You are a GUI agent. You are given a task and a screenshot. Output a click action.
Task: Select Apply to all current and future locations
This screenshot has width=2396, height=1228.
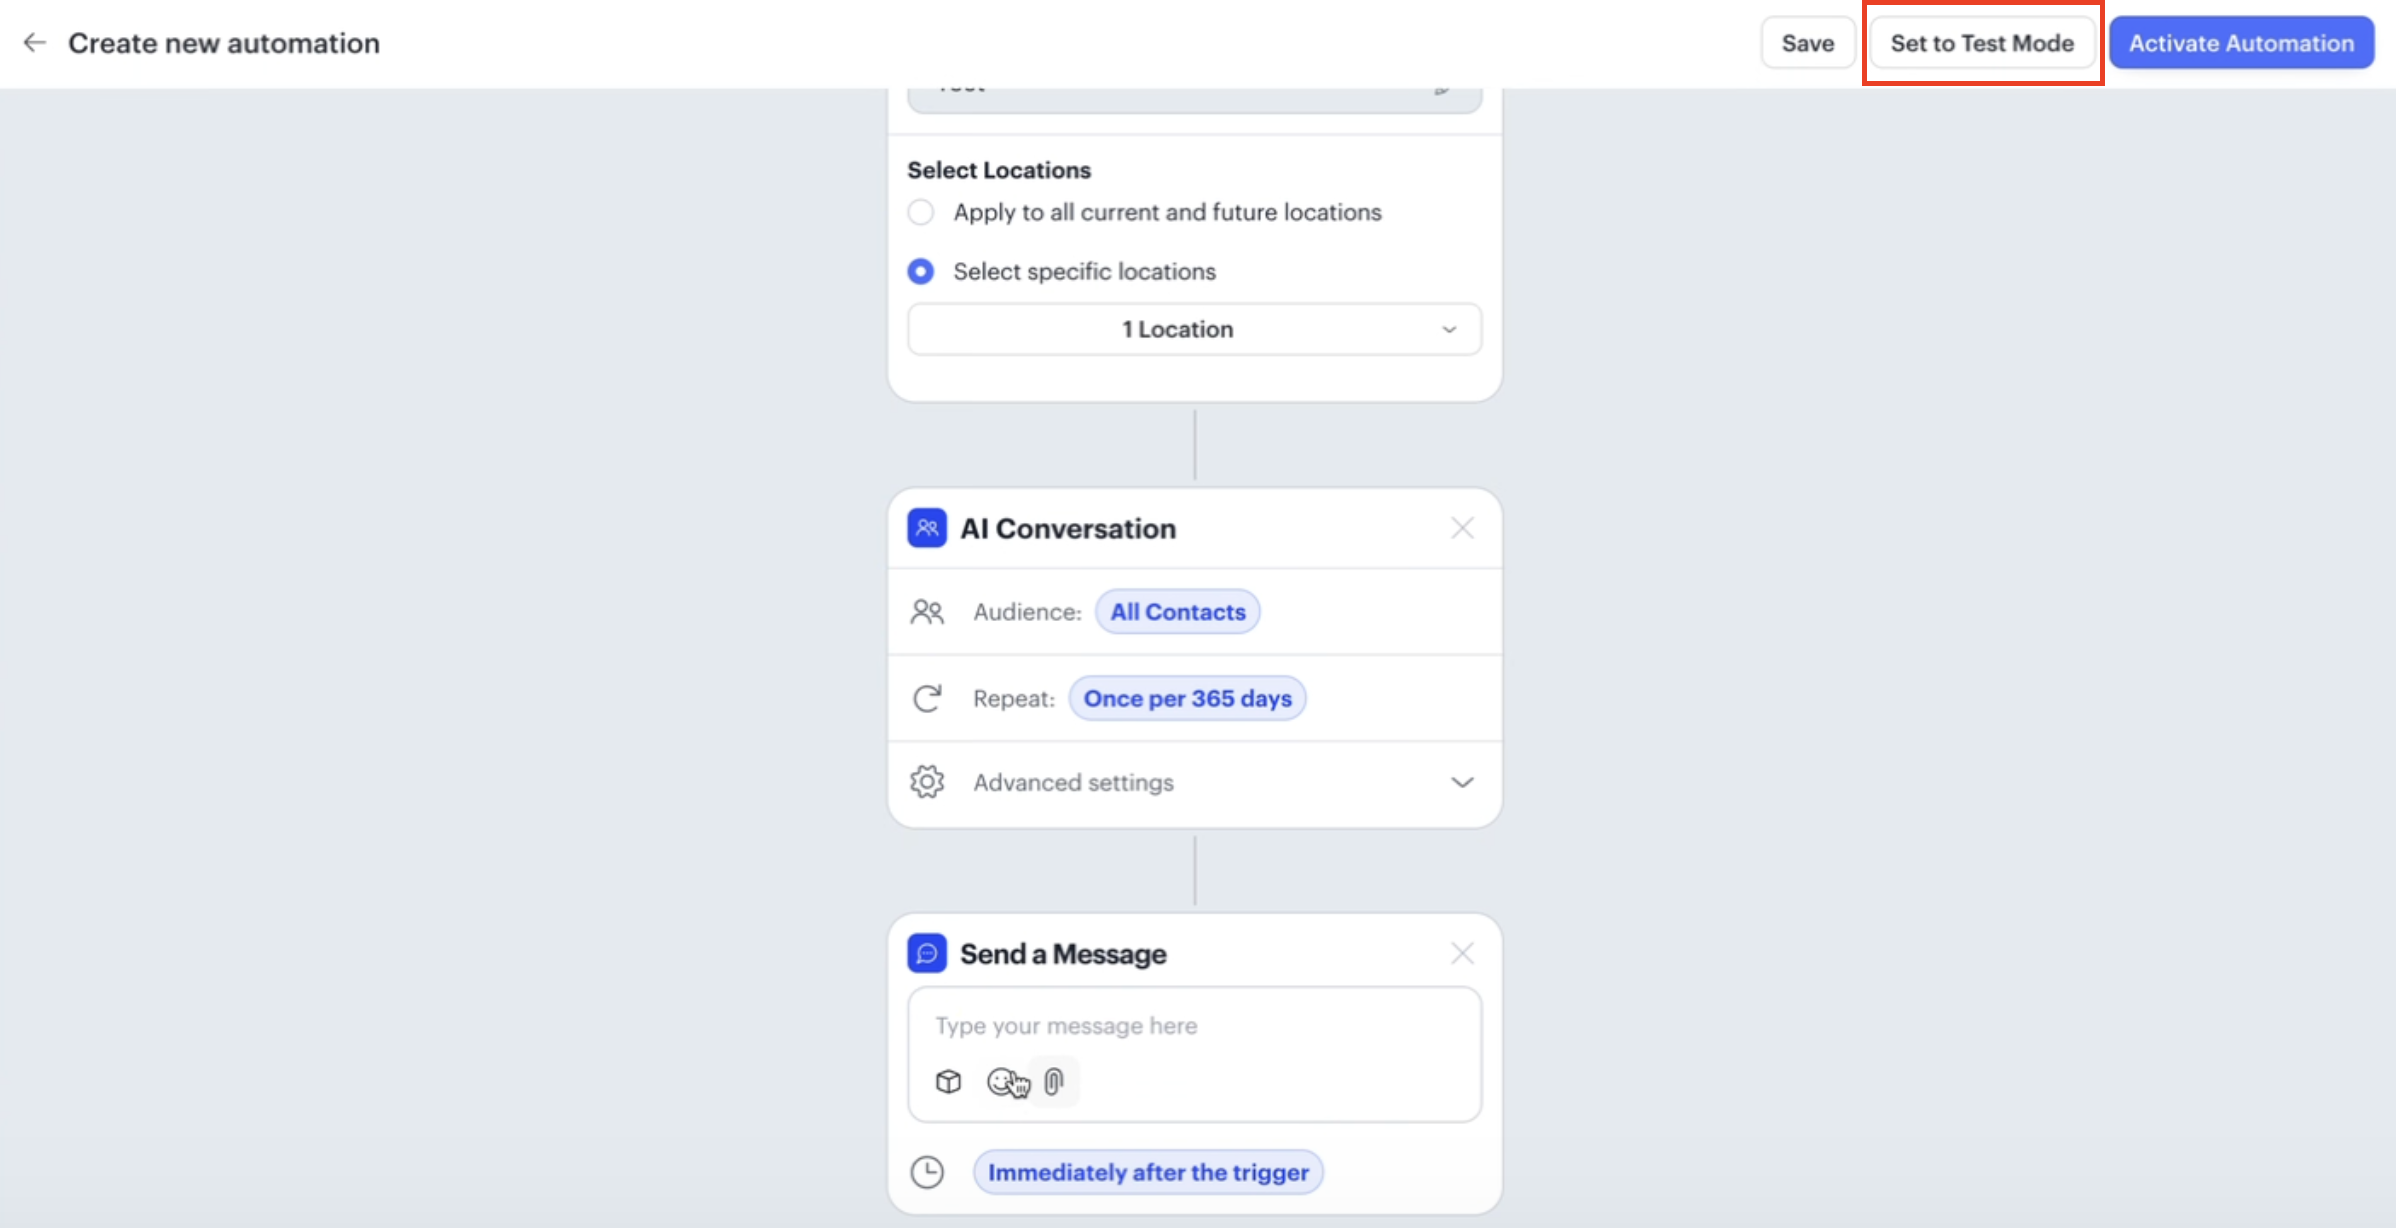point(921,212)
